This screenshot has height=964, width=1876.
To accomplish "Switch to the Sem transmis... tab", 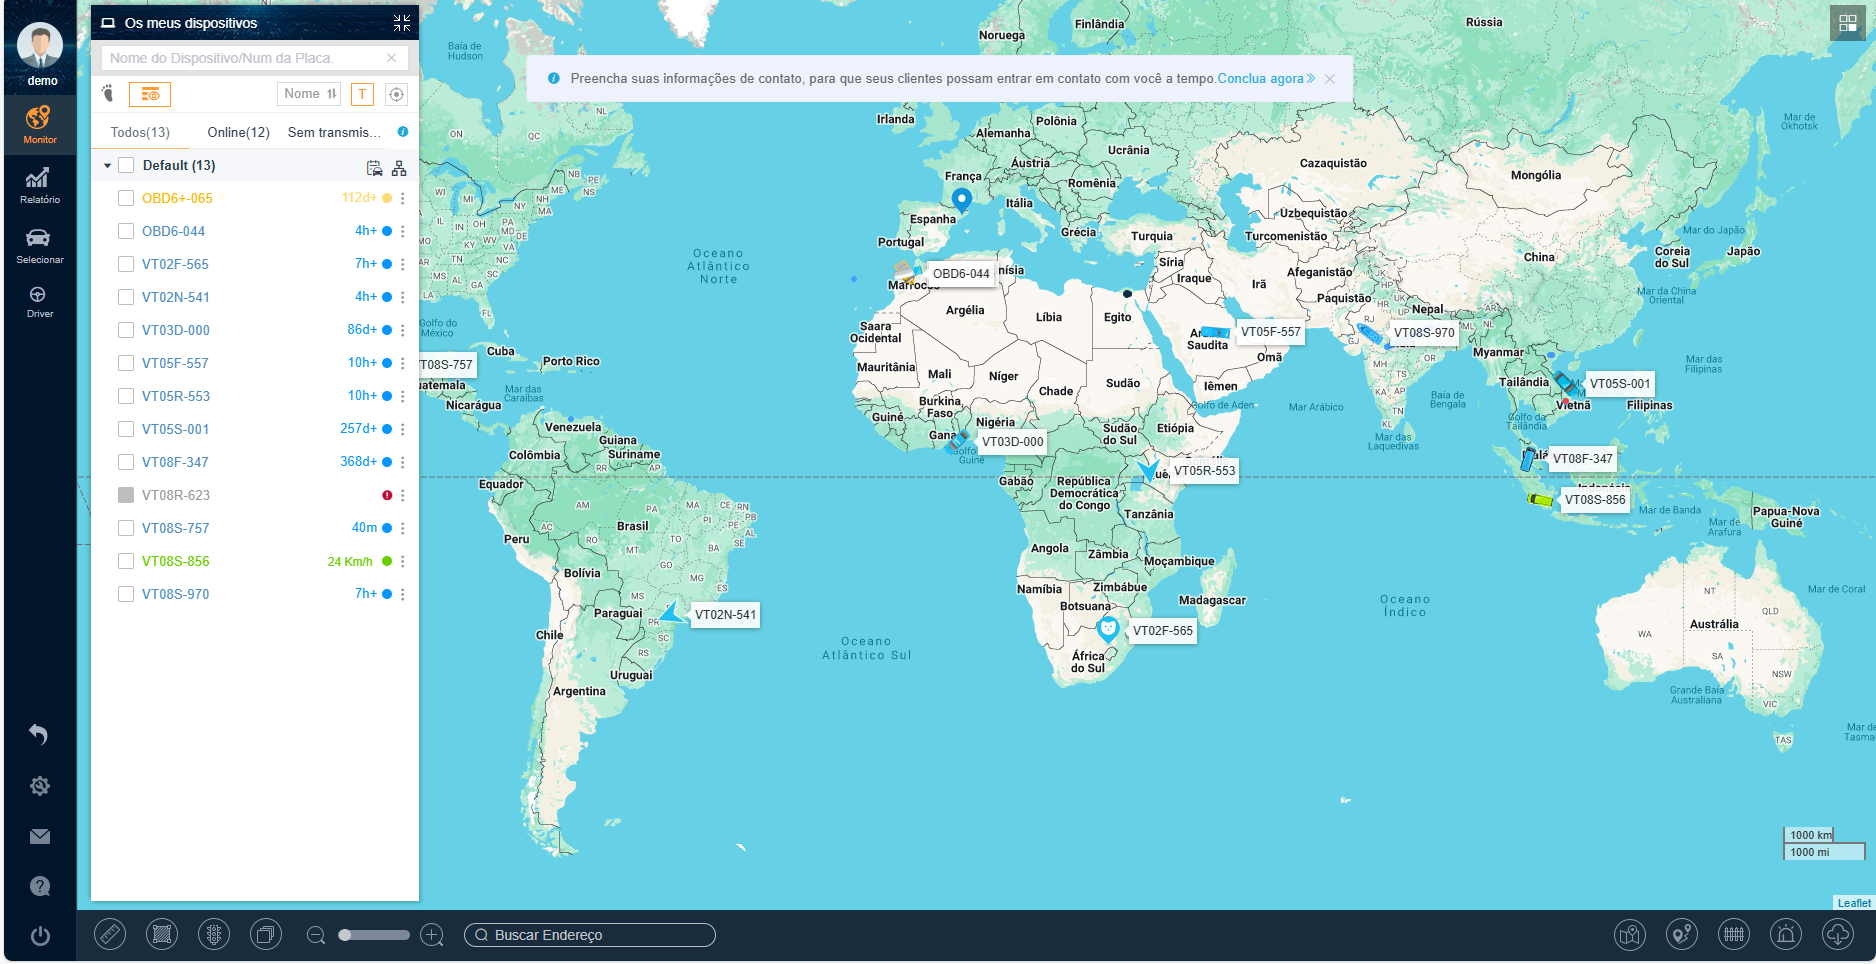I will click(334, 132).
